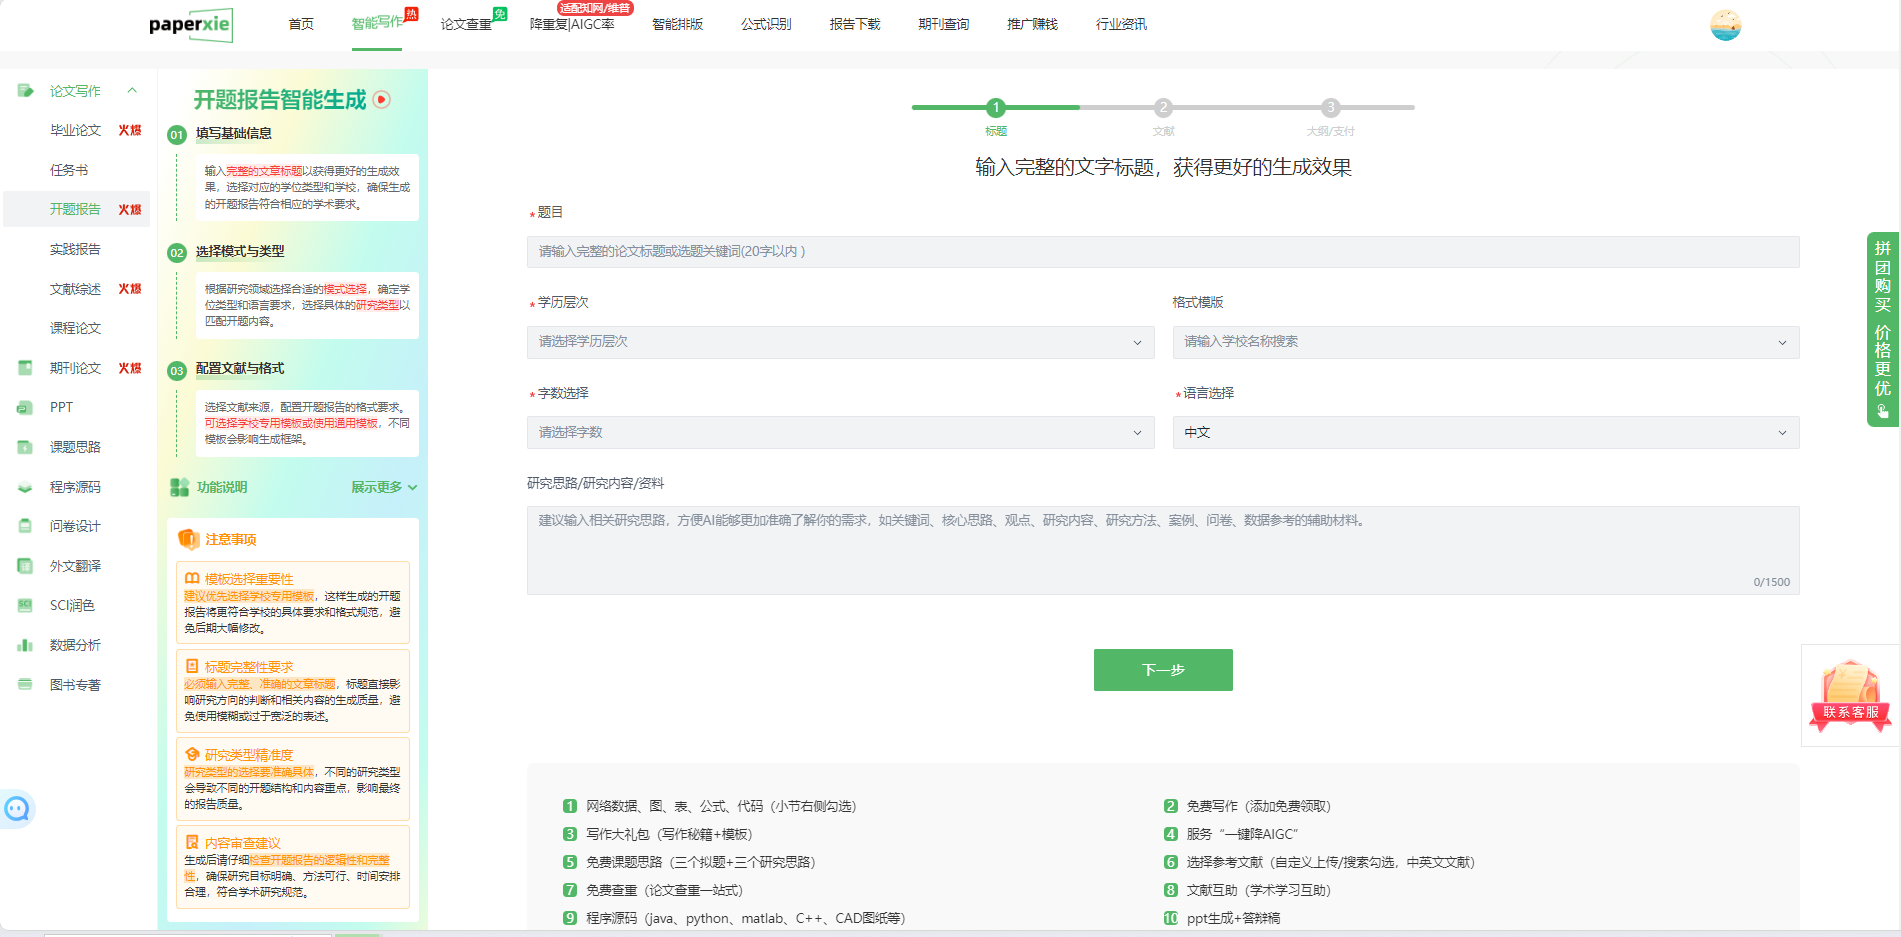Select 文献综述 in the sidebar
The width and height of the screenshot is (1901, 937).
(x=75, y=289)
